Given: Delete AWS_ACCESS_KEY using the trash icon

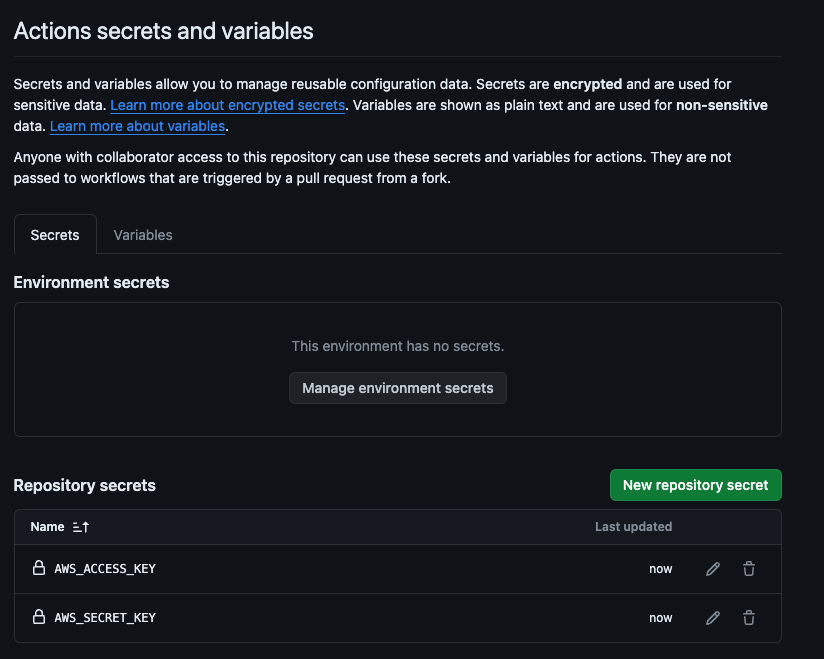Looking at the screenshot, I should pyautogui.click(x=748, y=568).
